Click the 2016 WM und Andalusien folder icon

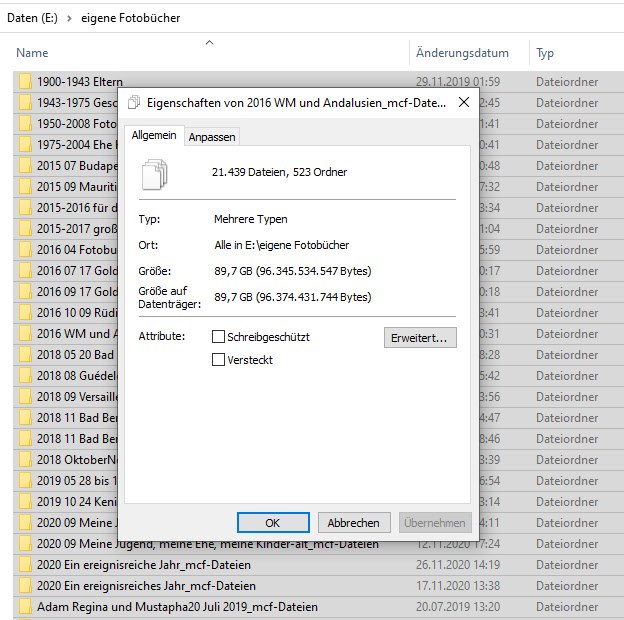click(25, 333)
